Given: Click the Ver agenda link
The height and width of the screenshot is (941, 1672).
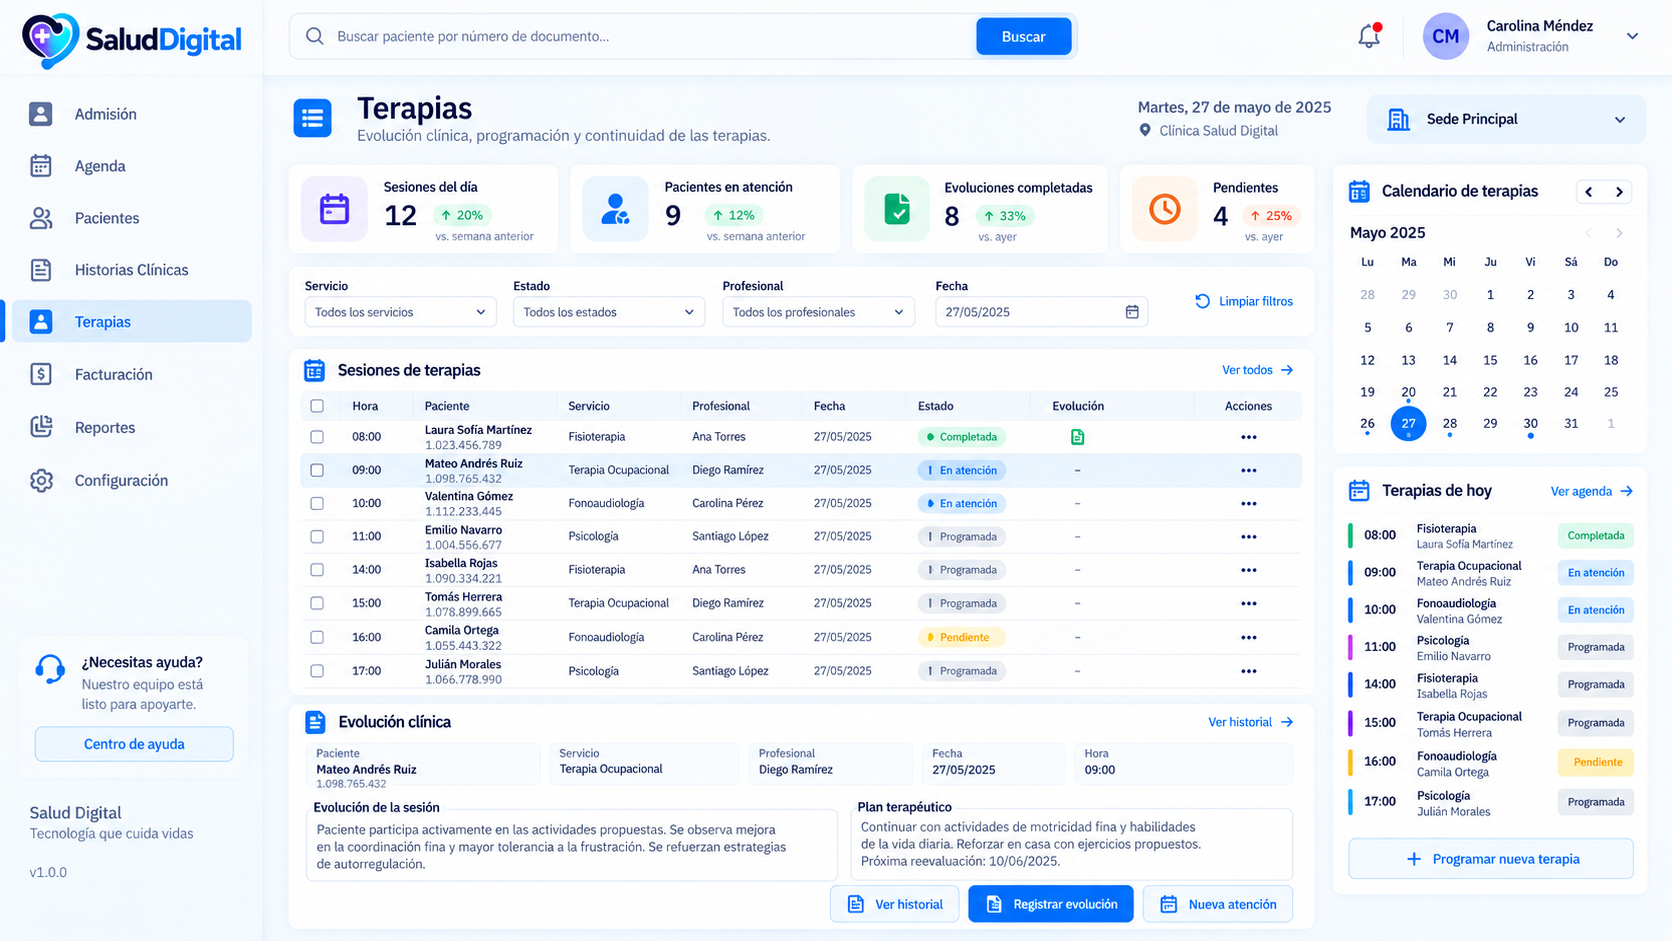Looking at the screenshot, I should click(1591, 491).
